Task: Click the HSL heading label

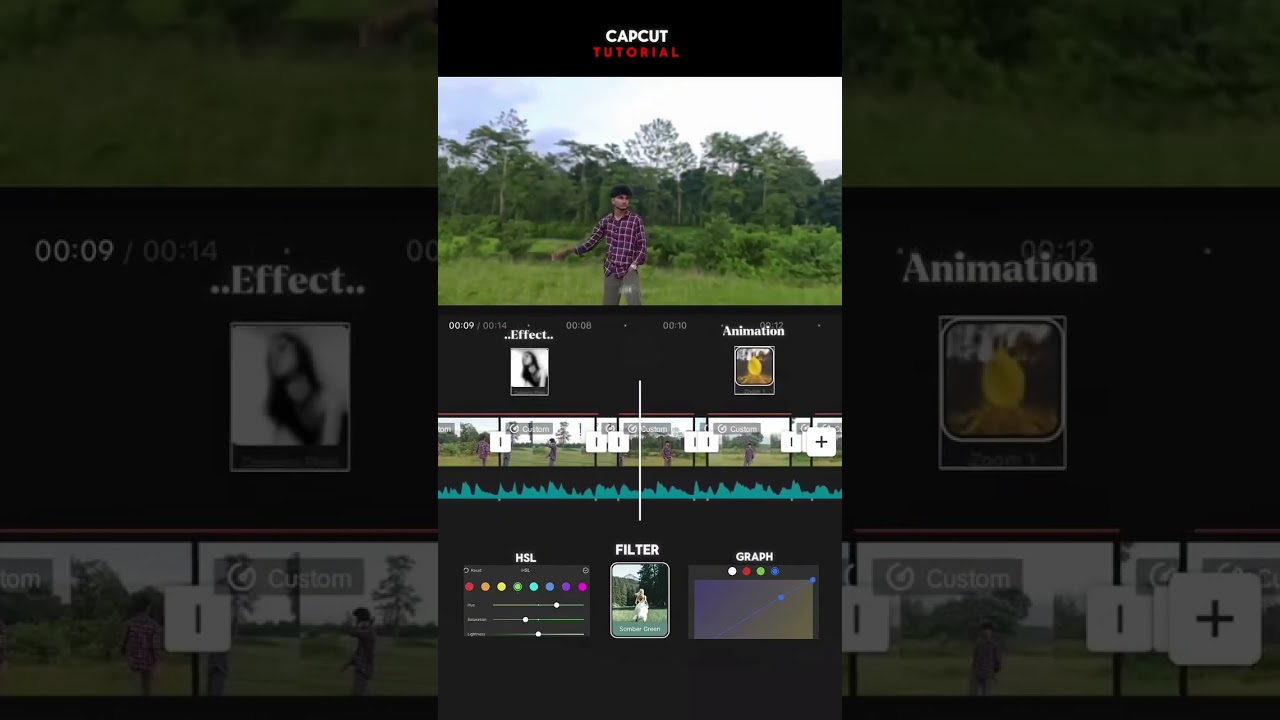Action: (x=525, y=558)
